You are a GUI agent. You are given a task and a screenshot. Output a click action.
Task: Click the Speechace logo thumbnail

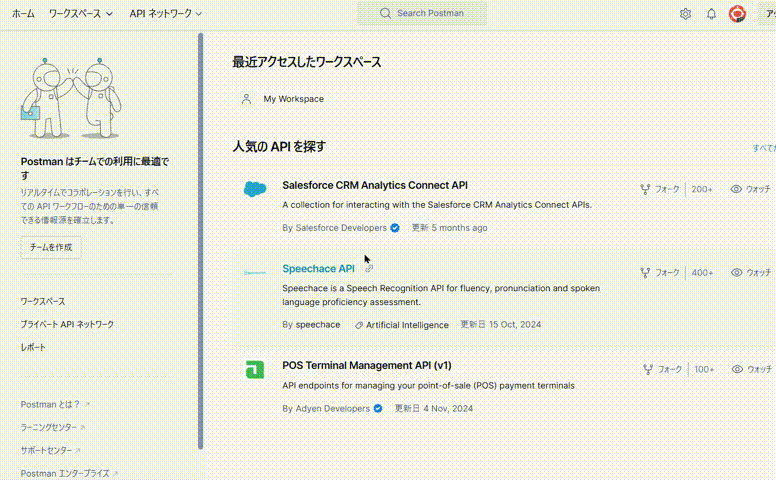255,273
